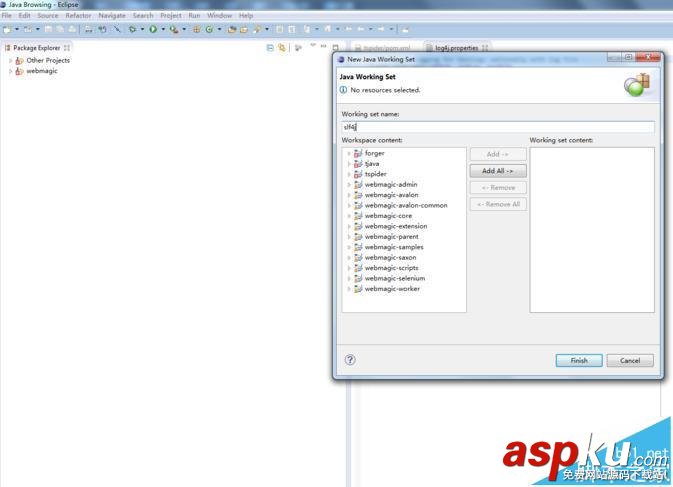673x487 pixels.
Task: Click the Open Type toolbar icon
Action: (x=232, y=29)
